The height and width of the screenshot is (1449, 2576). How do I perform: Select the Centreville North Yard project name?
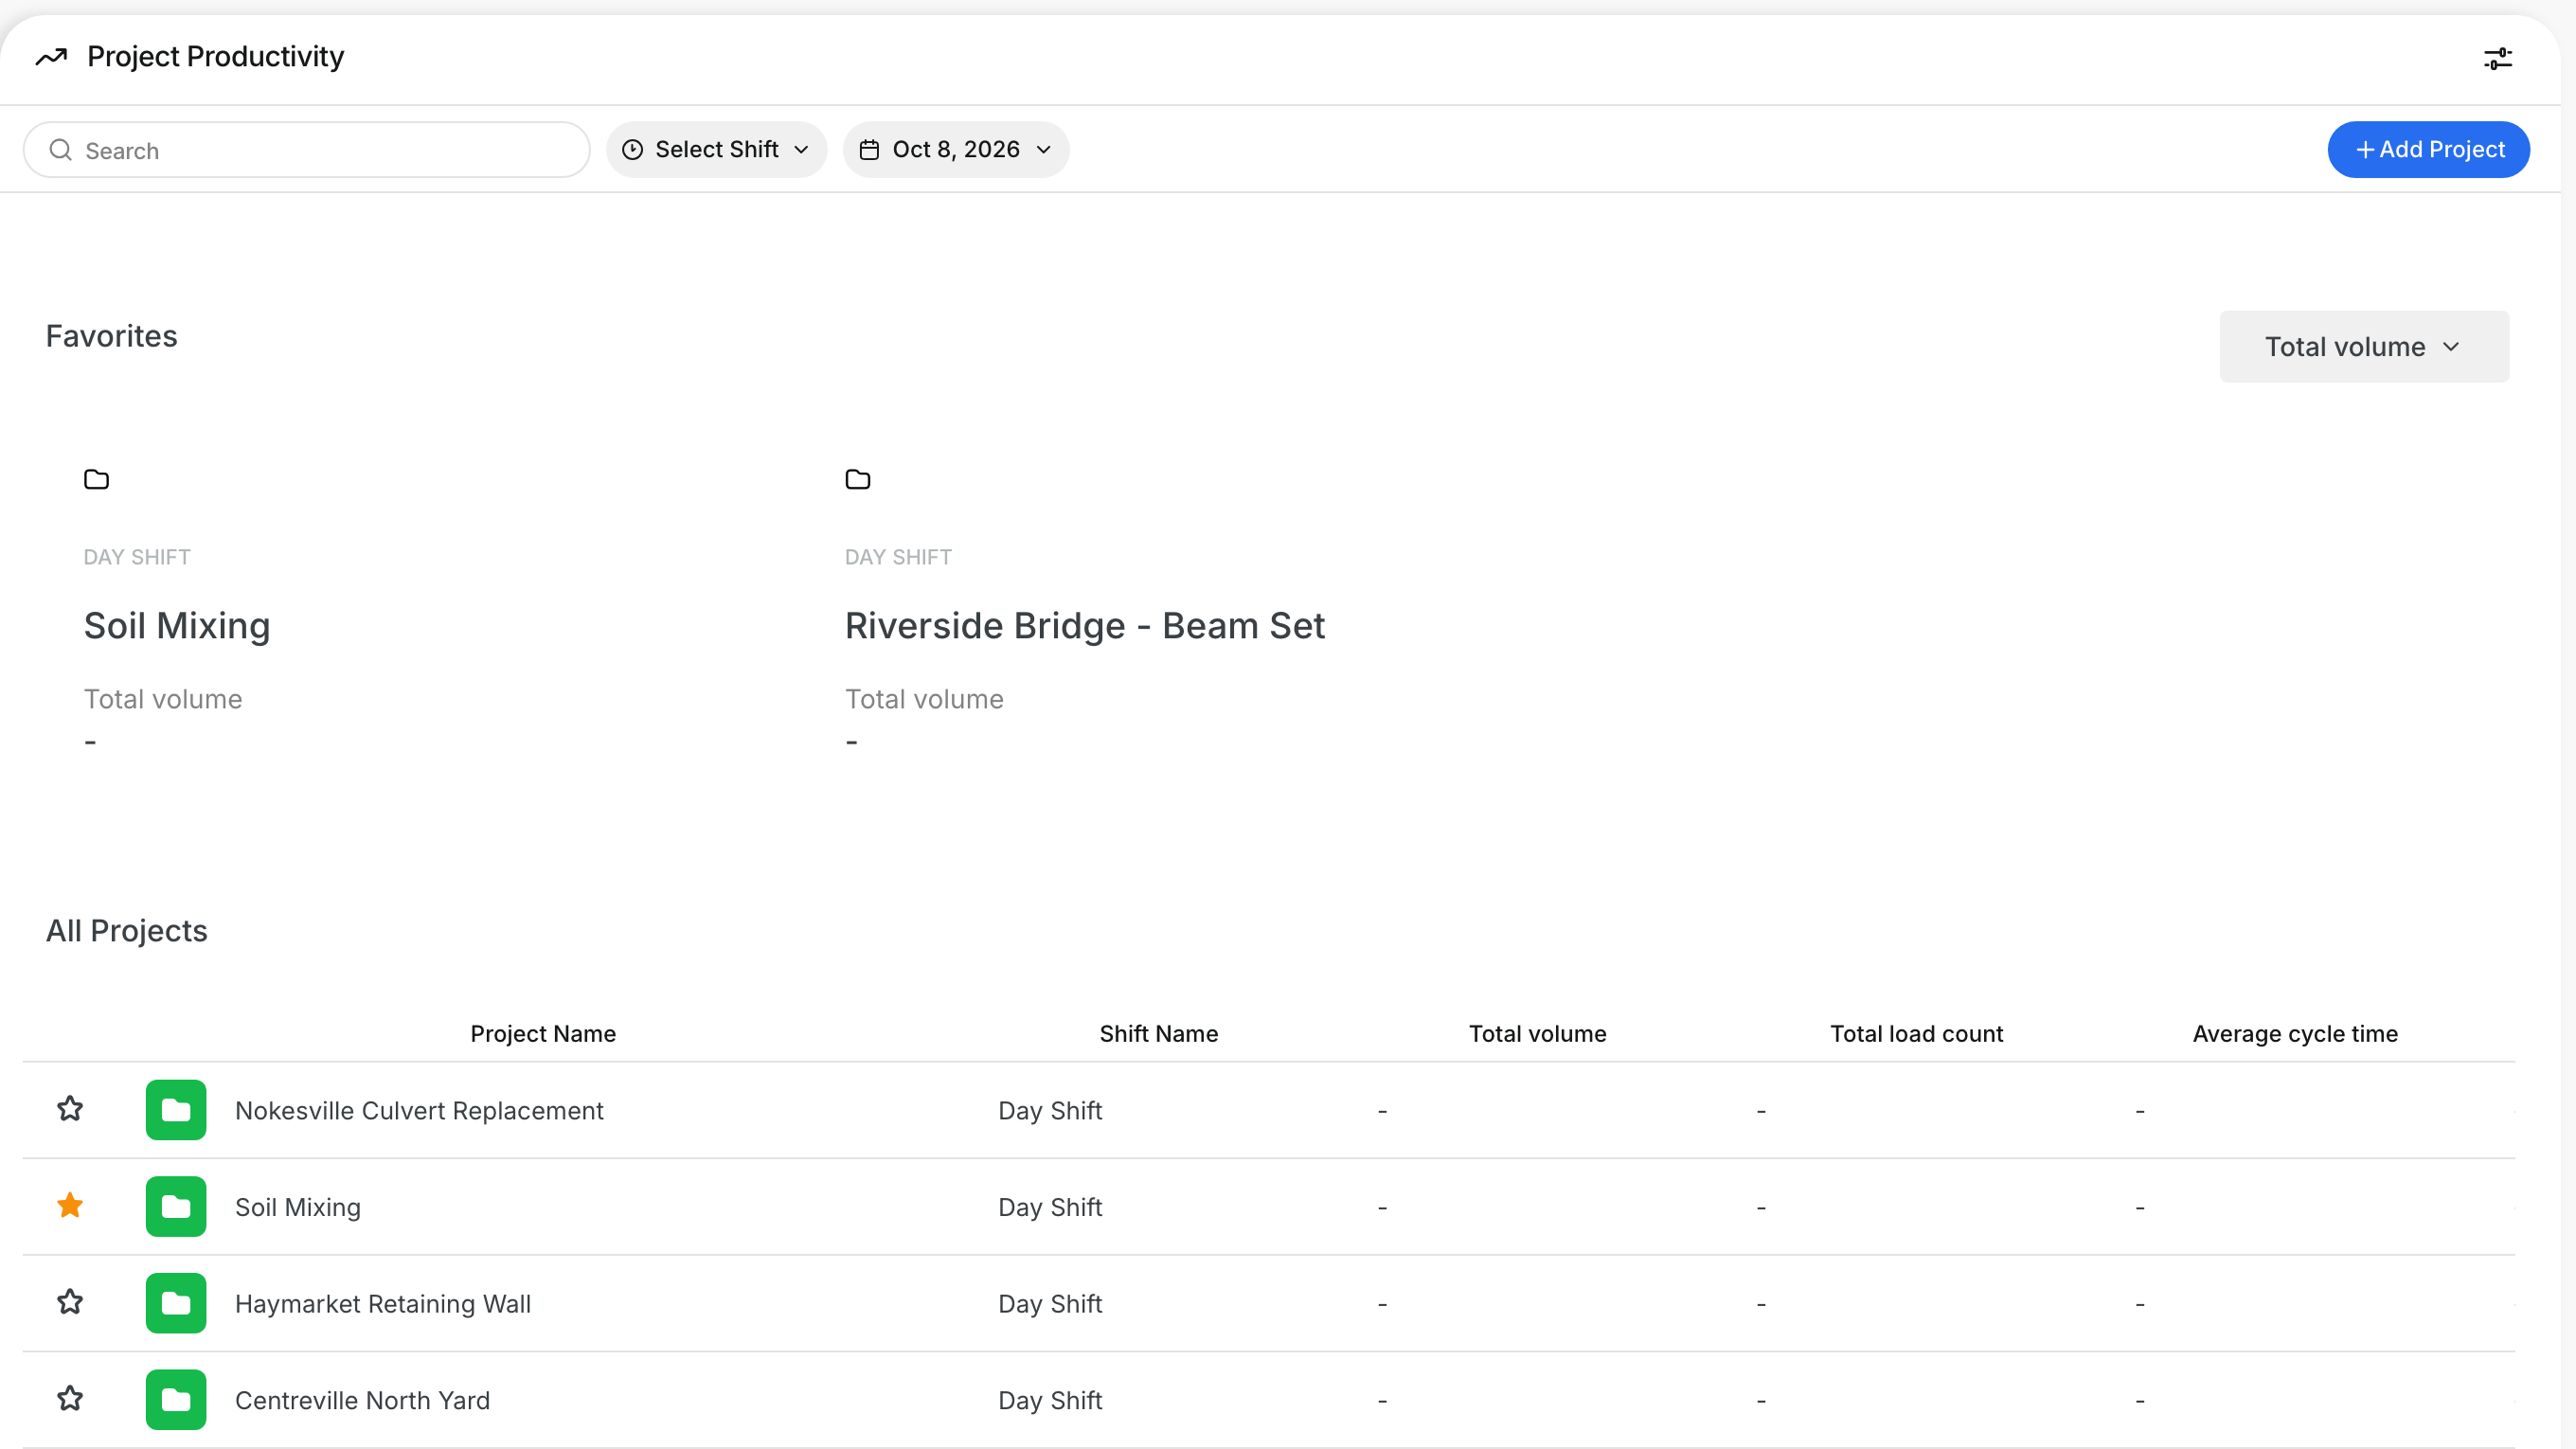[x=362, y=1401]
